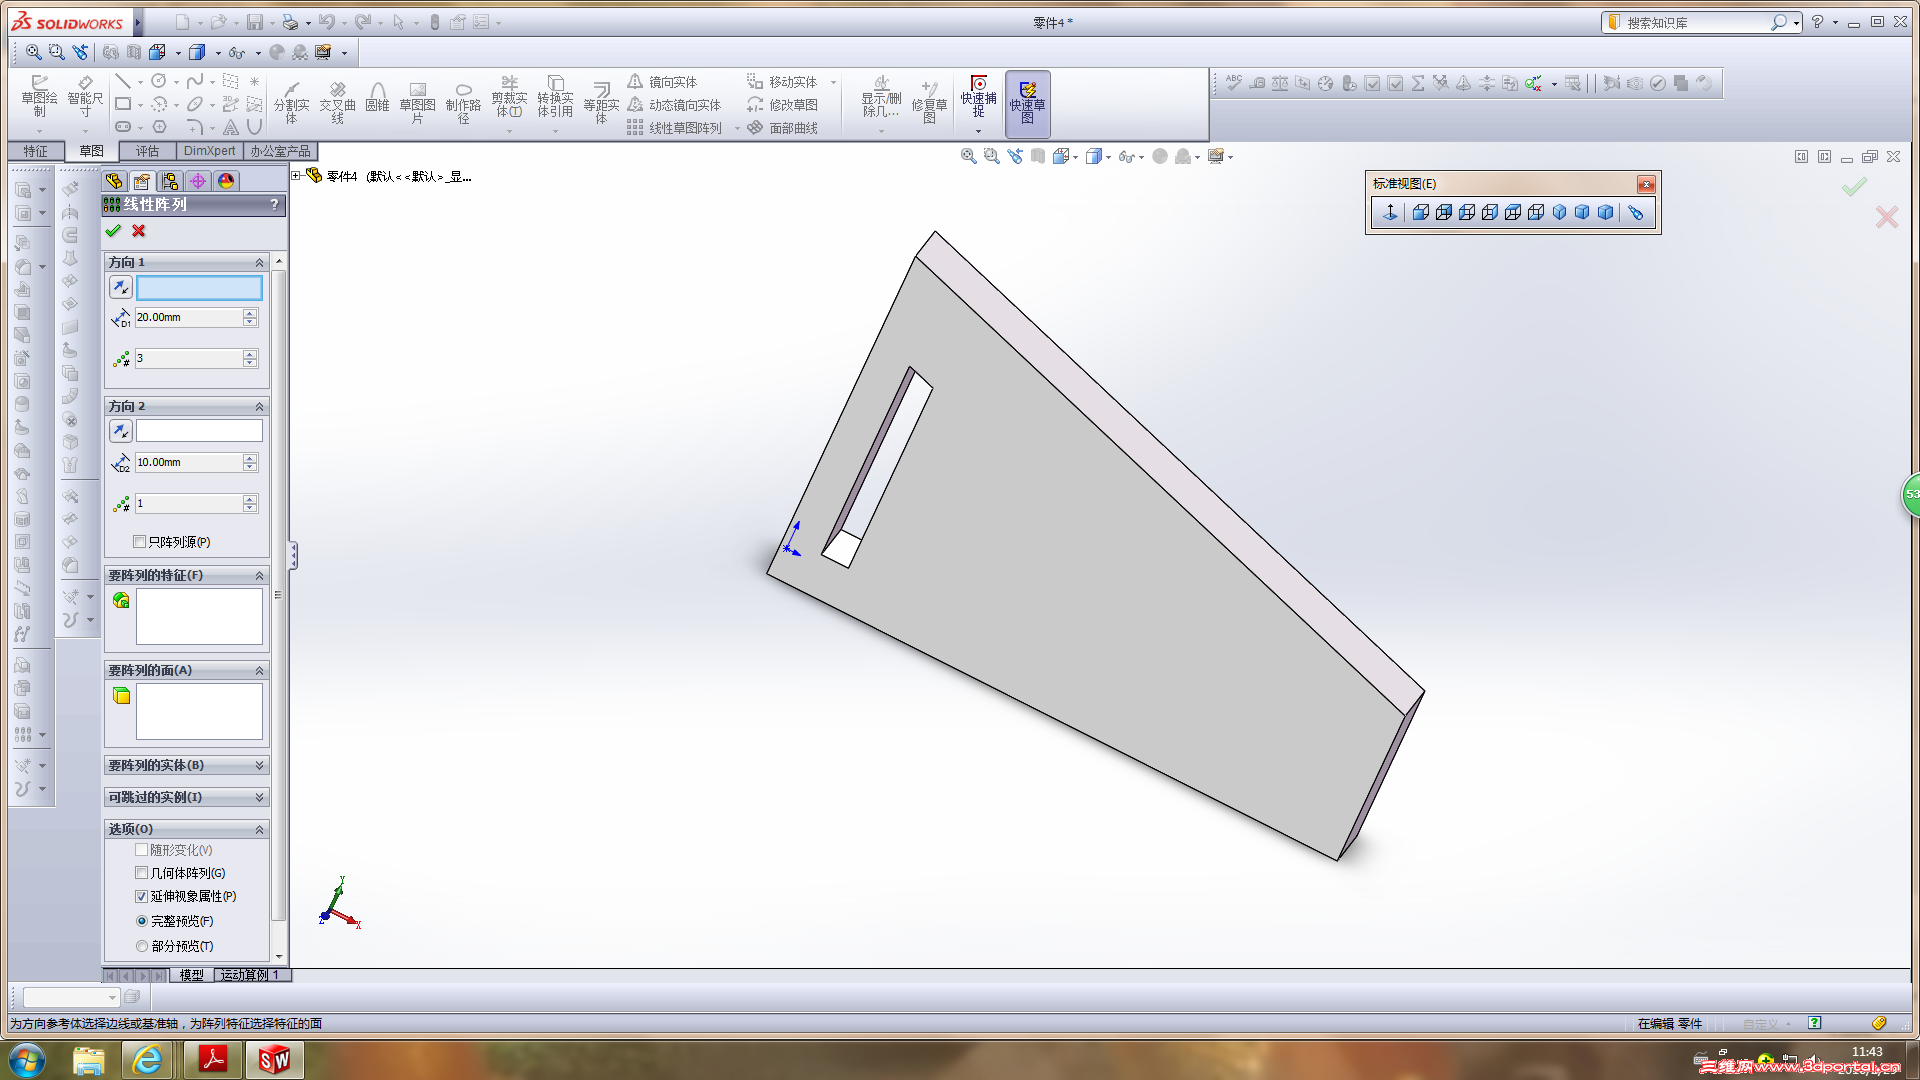This screenshot has height=1080, width=1920.
Task: Expand the 零件4 feature tree node
Action: click(296, 176)
